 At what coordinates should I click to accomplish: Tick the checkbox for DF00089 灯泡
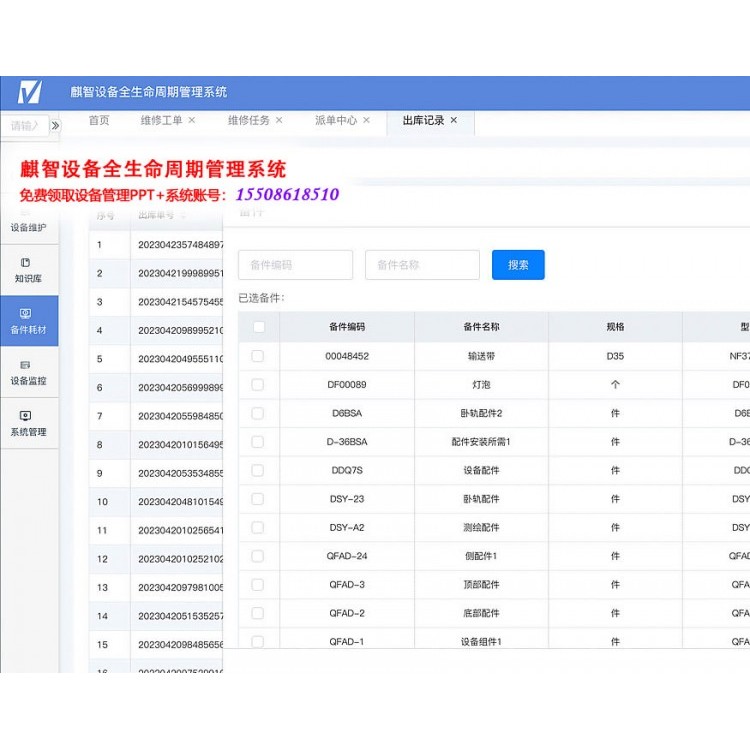pyautogui.click(x=258, y=384)
